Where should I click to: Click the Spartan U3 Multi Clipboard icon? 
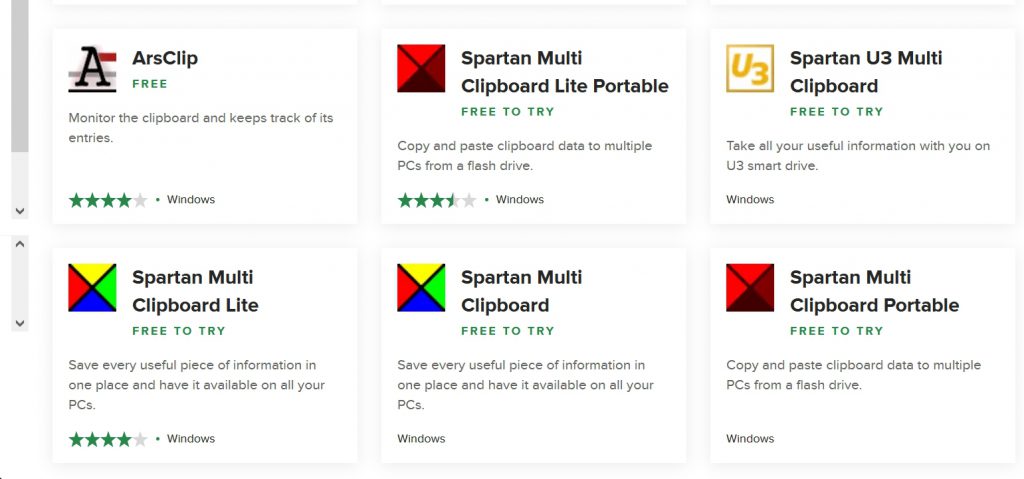pyautogui.click(x=750, y=68)
